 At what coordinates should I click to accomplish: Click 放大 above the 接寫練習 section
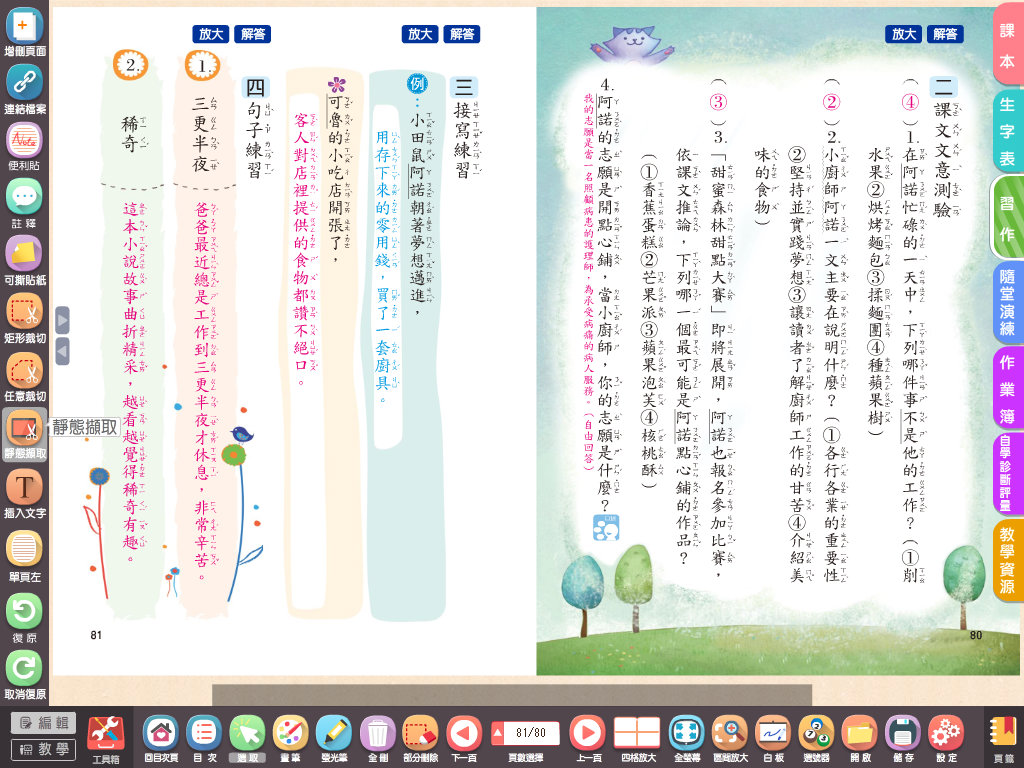pyautogui.click(x=419, y=34)
